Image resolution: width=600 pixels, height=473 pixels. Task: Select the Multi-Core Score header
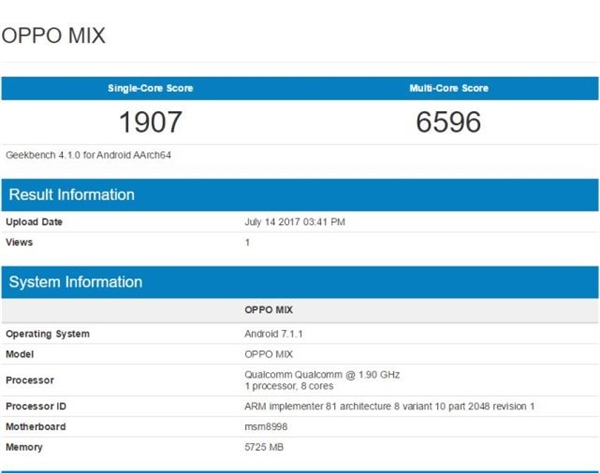pos(449,88)
